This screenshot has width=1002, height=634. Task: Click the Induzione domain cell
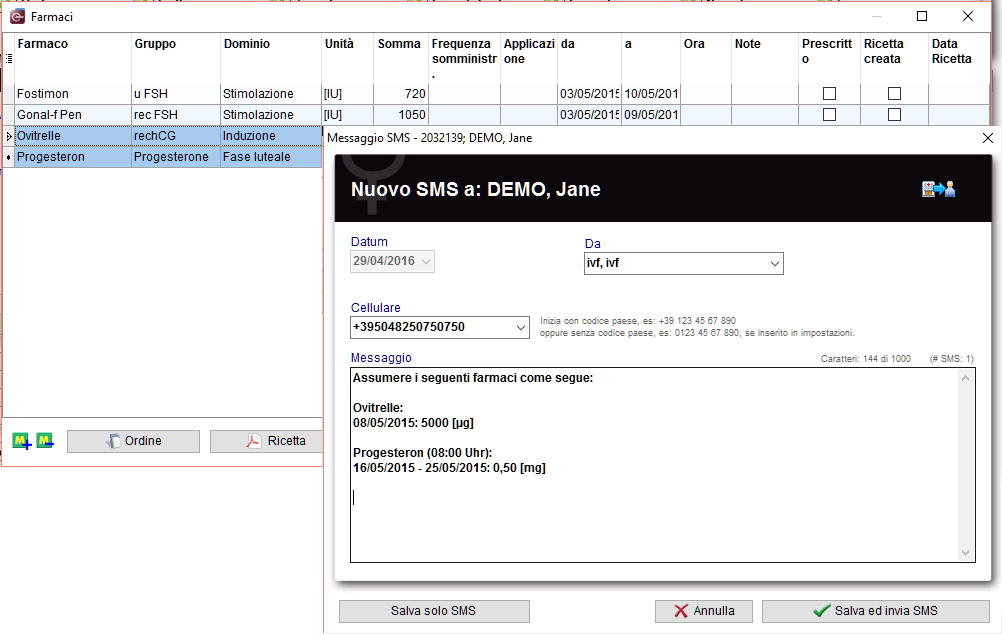click(271, 136)
